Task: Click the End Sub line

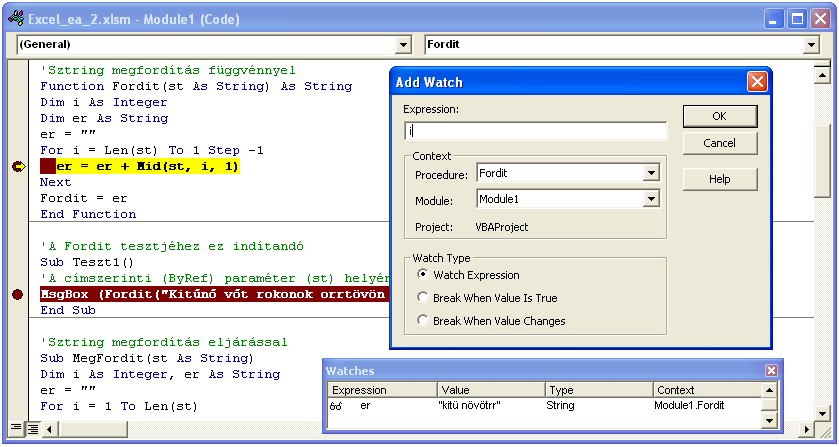Action: [68, 310]
